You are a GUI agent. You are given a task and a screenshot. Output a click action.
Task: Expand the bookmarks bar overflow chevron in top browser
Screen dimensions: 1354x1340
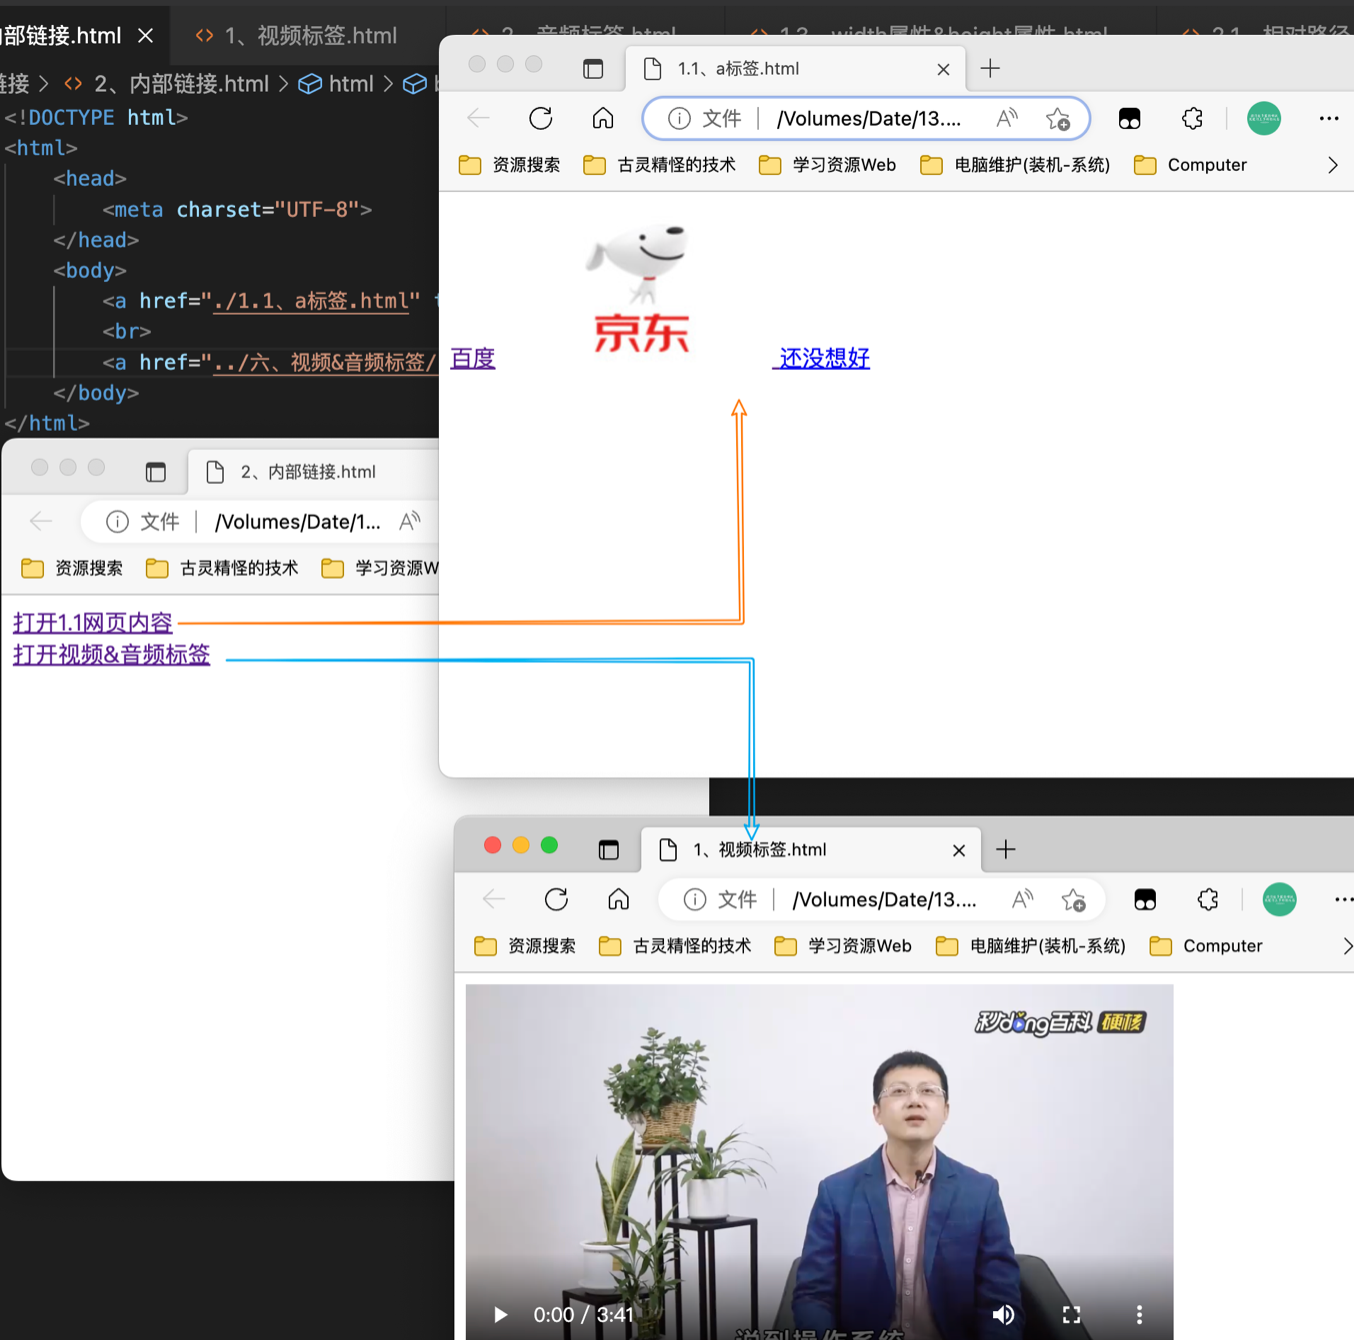coord(1332,165)
